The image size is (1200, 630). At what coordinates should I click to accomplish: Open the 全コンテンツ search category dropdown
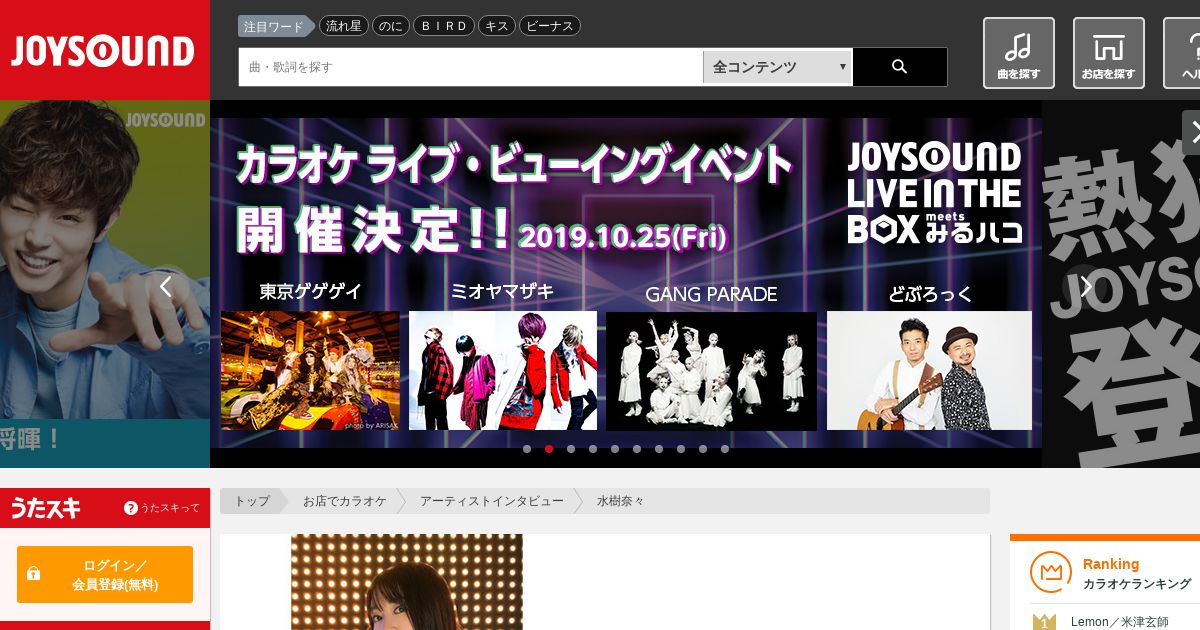[x=777, y=67]
